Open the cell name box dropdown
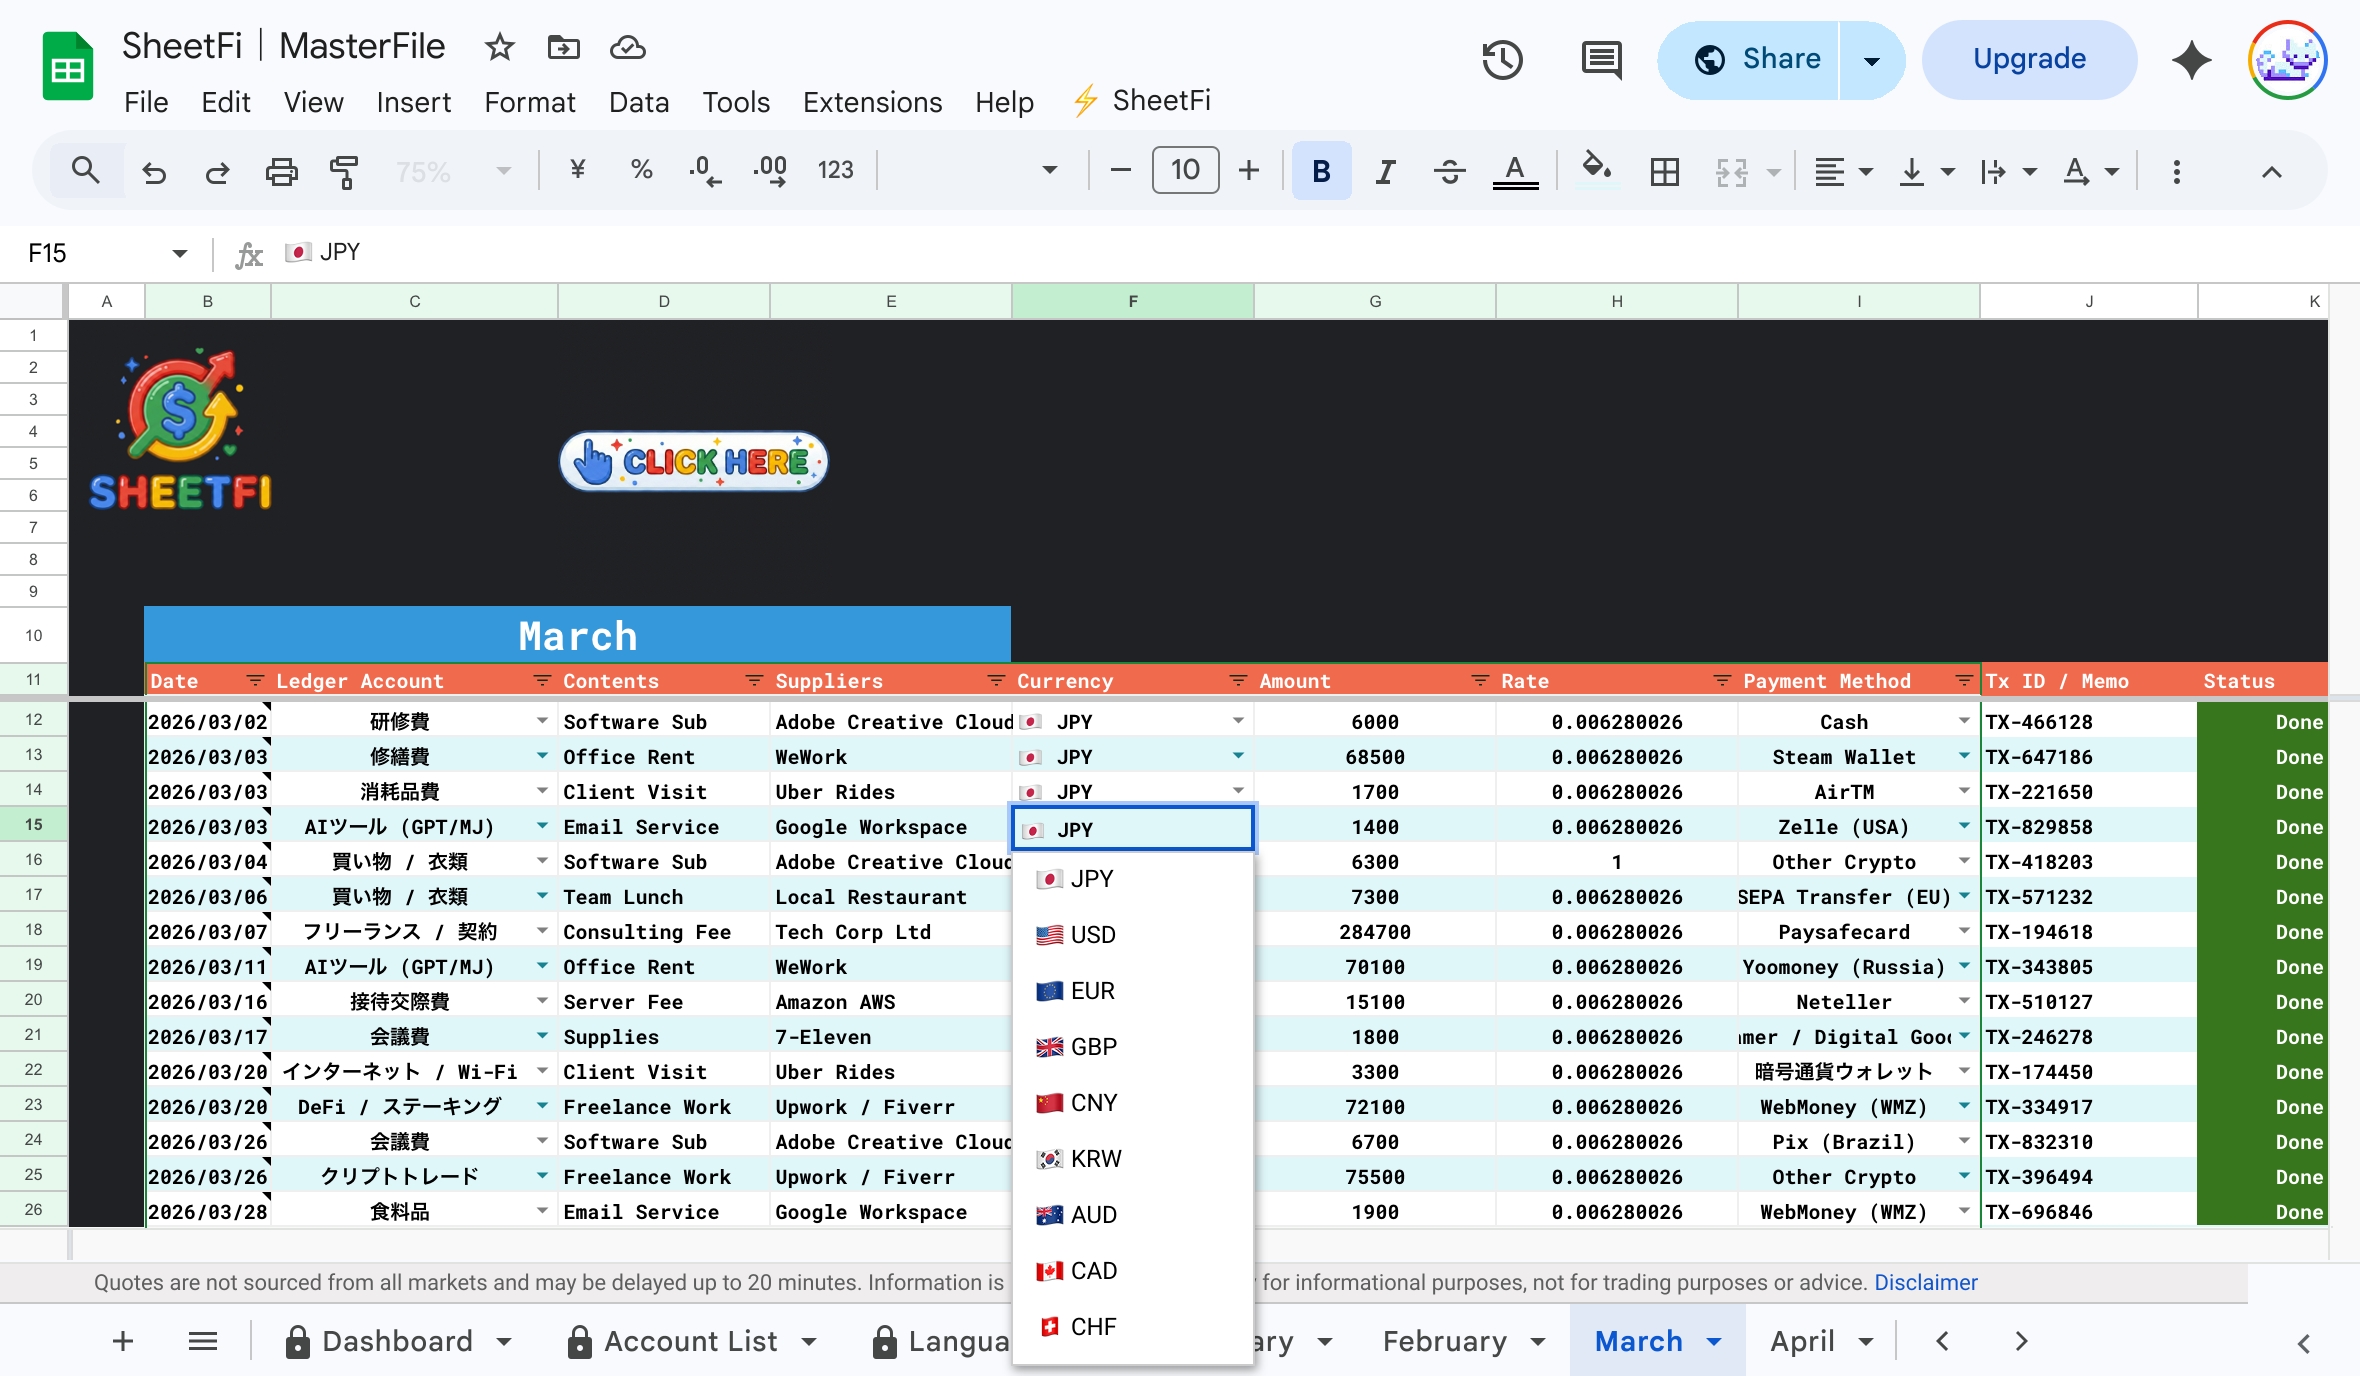The image size is (2360, 1376). point(180,253)
